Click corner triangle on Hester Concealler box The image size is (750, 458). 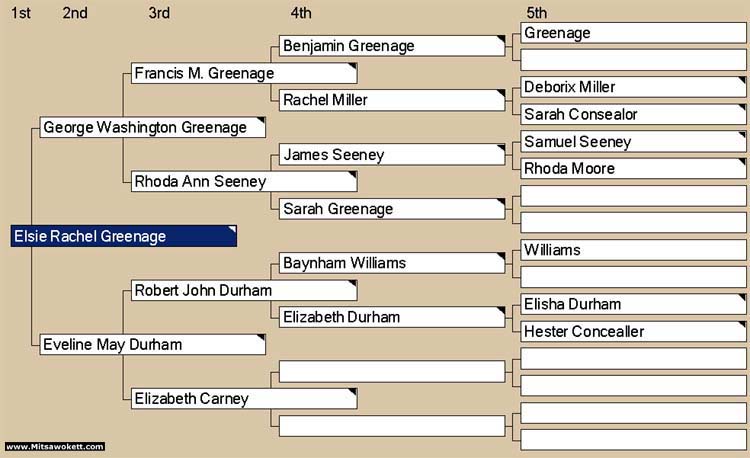tap(742, 324)
